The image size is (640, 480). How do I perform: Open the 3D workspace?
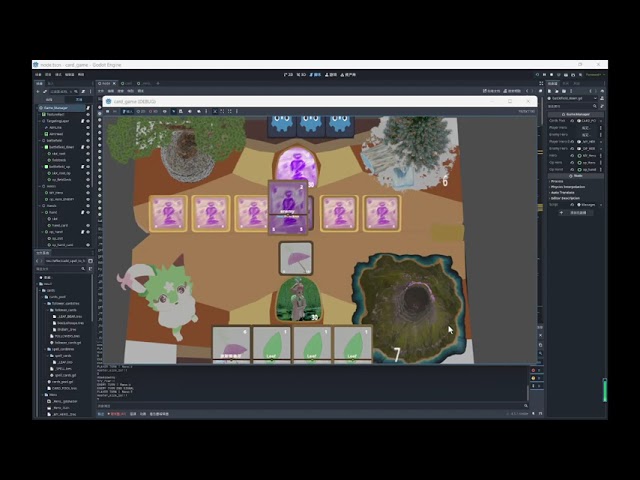[301, 75]
